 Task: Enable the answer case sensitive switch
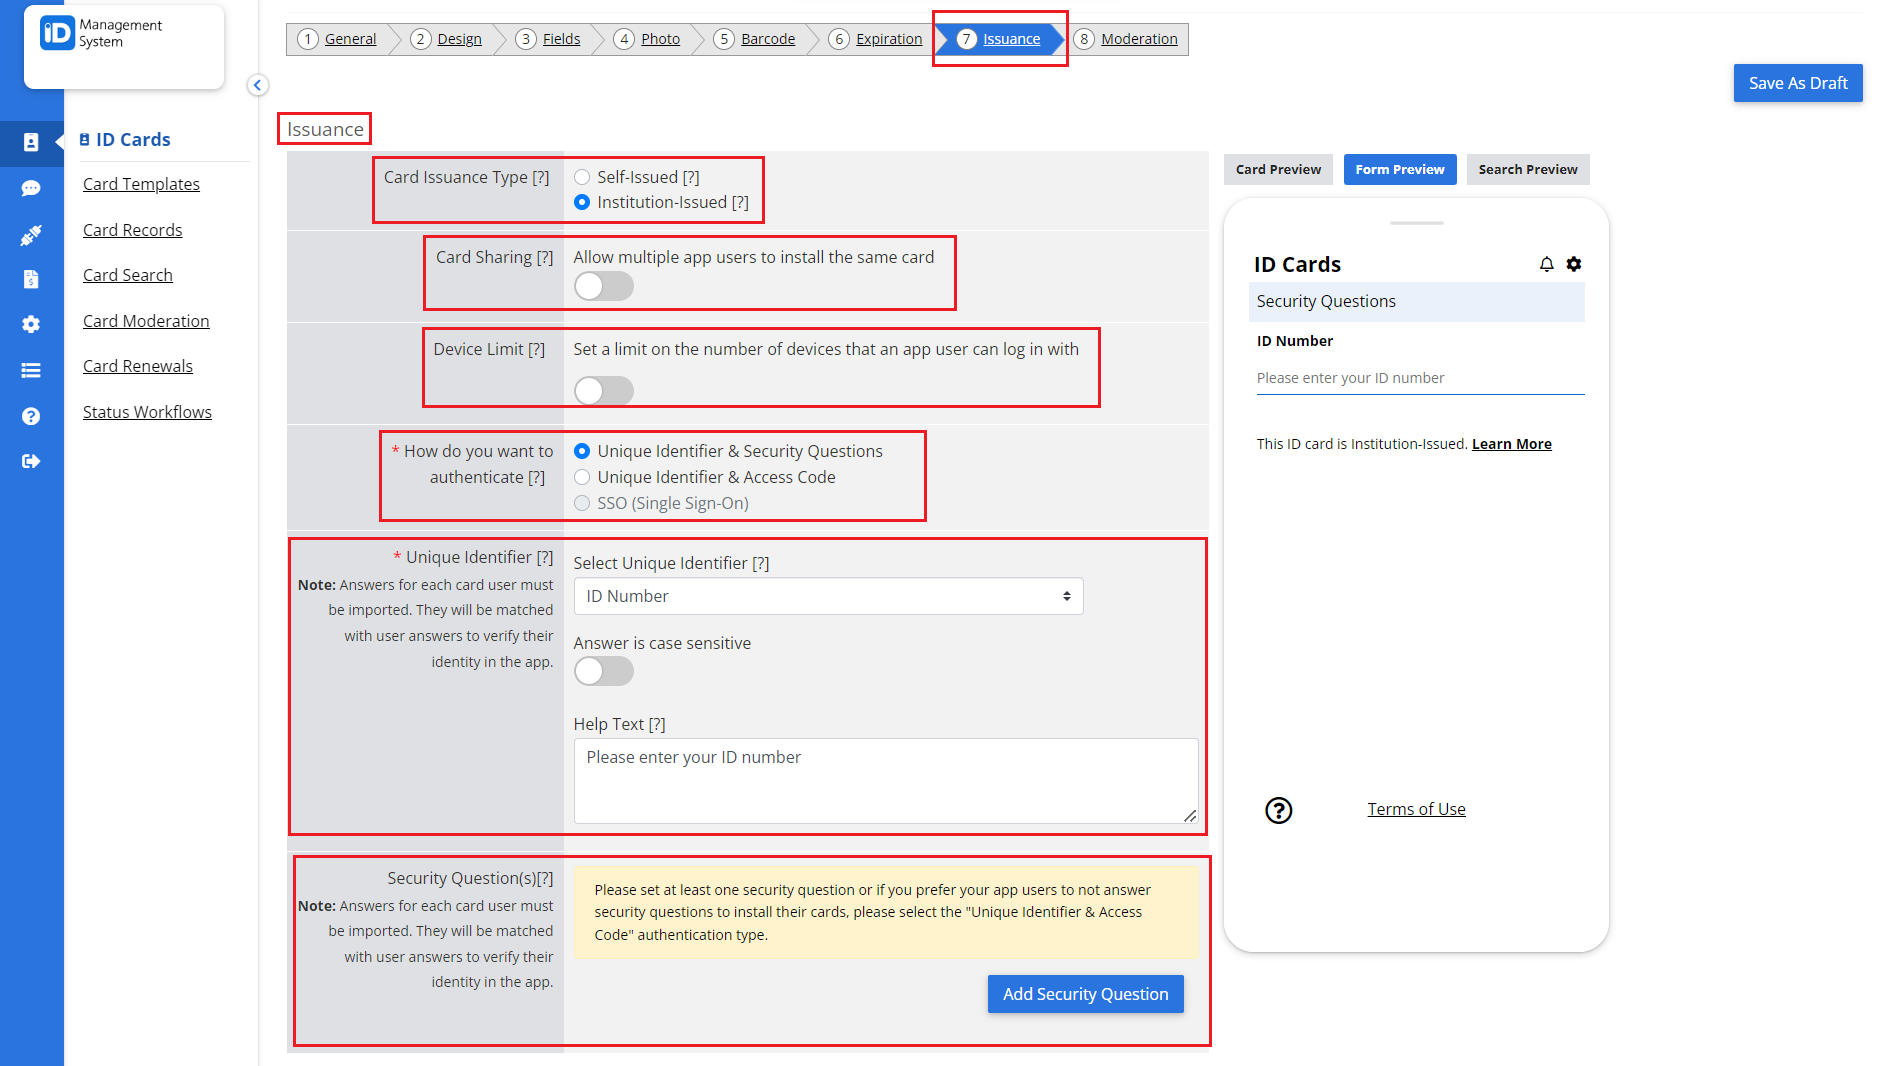[x=603, y=671]
